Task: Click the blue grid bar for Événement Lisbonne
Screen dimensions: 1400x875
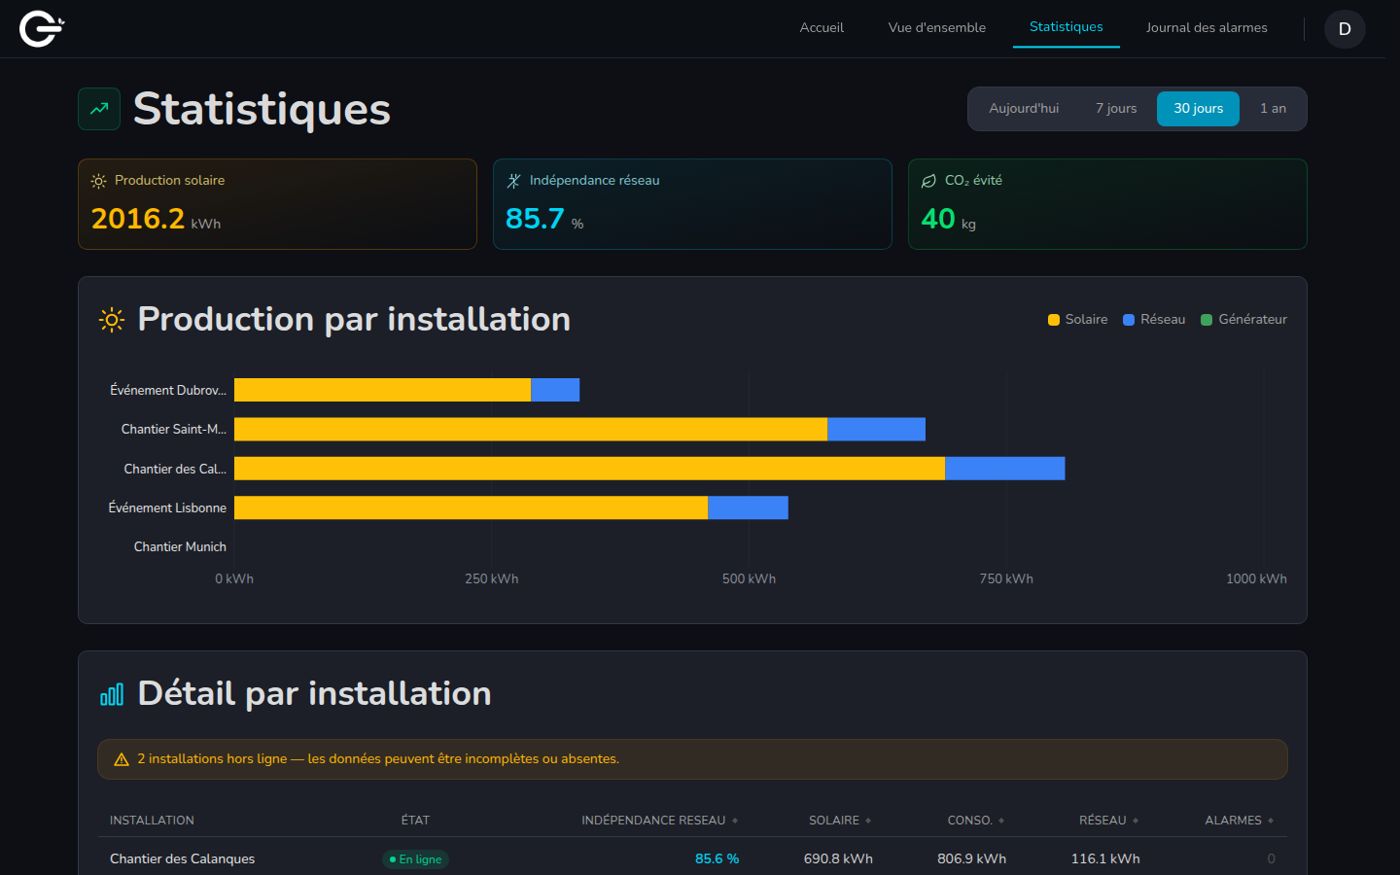Action: click(748, 508)
